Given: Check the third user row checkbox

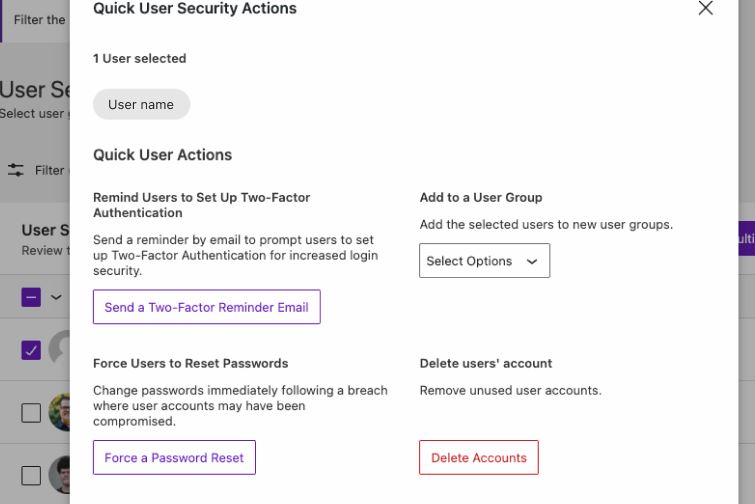Looking at the screenshot, I should (31, 474).
